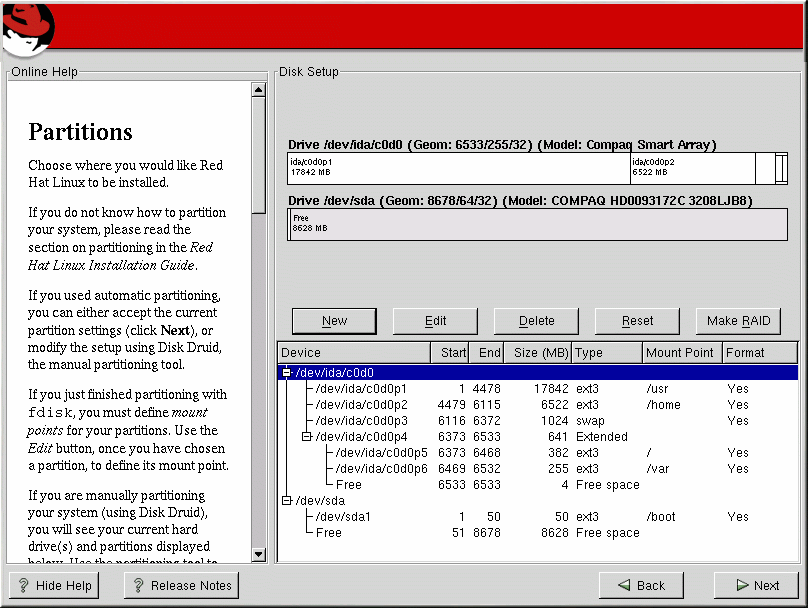Click the New partition button

click(x=334, y=321)
